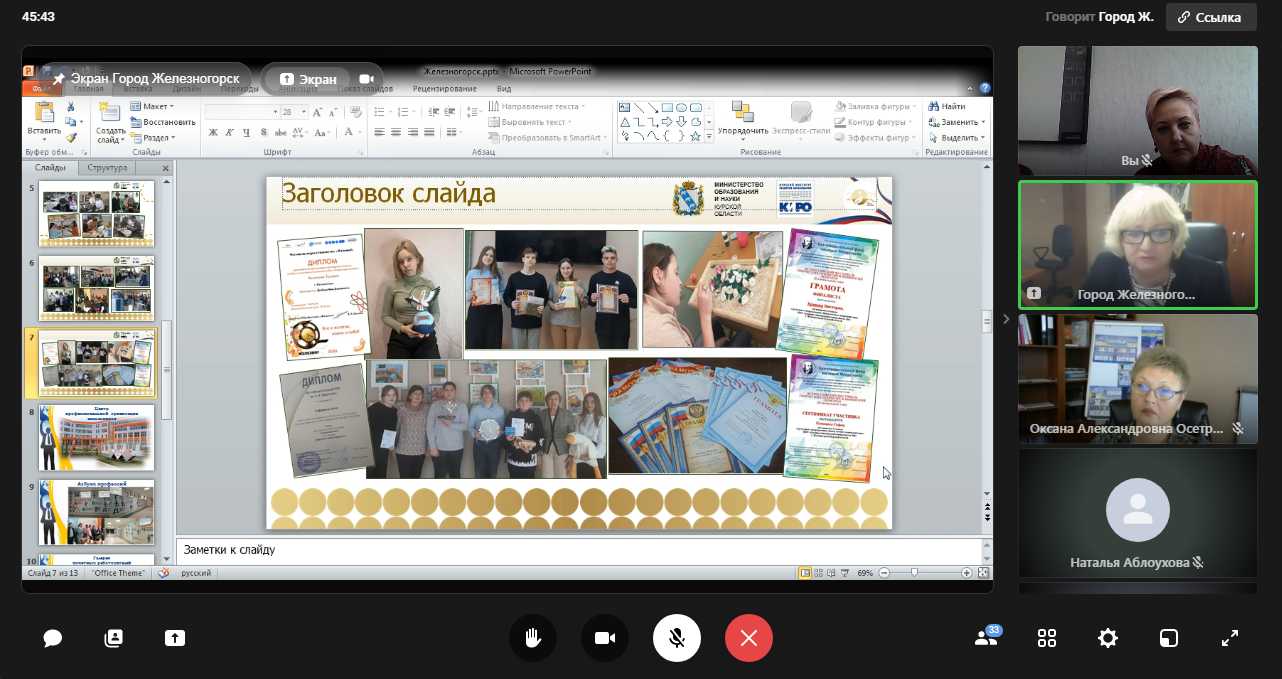
Task: Toggle the camera in the bottom bar
Action: (x=605, y=638)
